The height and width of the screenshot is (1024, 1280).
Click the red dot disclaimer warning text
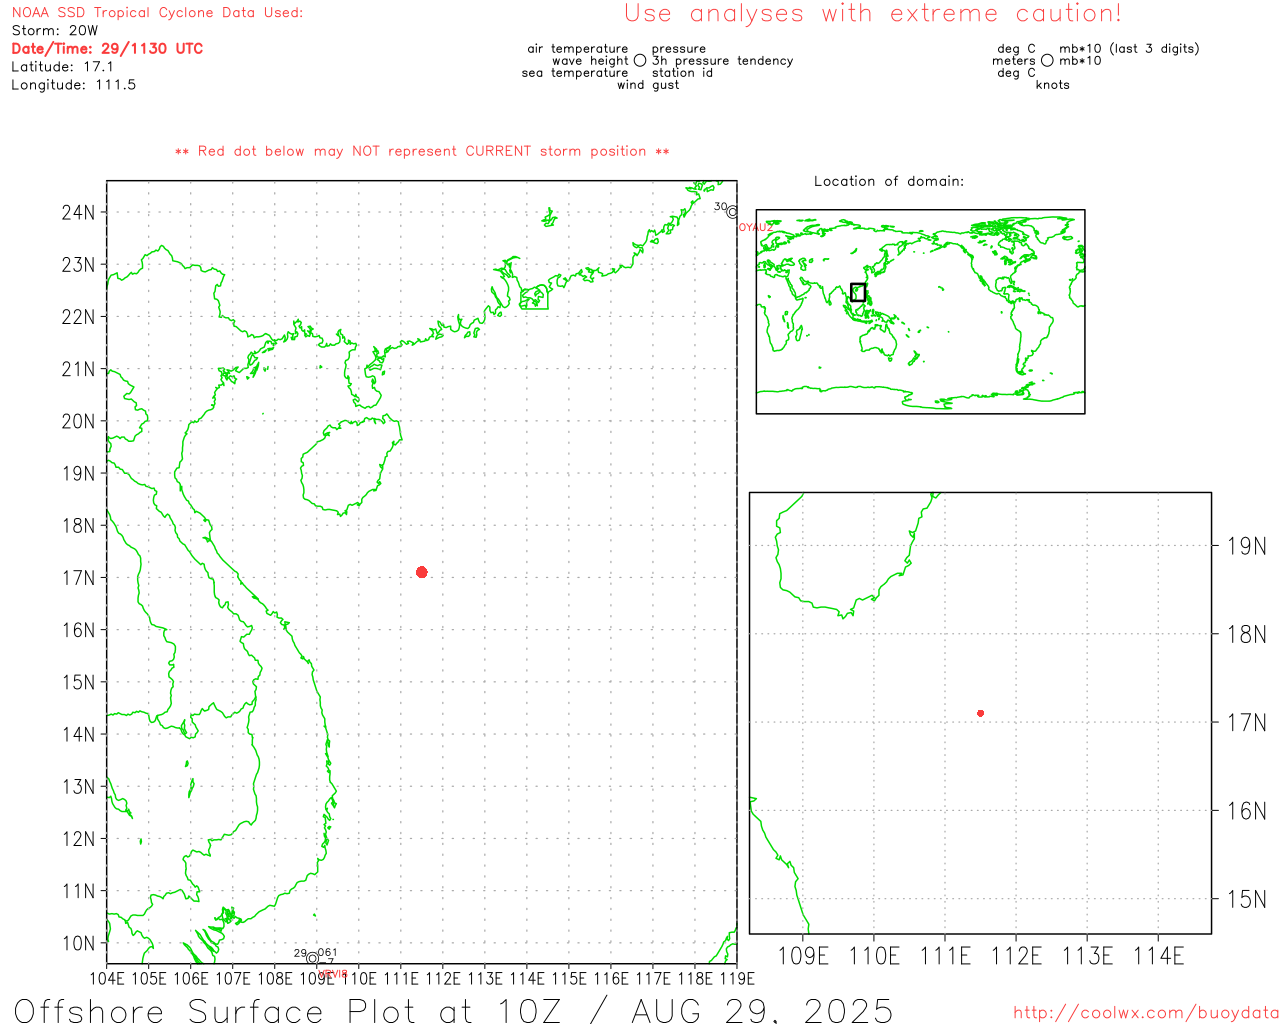(x=422, y=152)
